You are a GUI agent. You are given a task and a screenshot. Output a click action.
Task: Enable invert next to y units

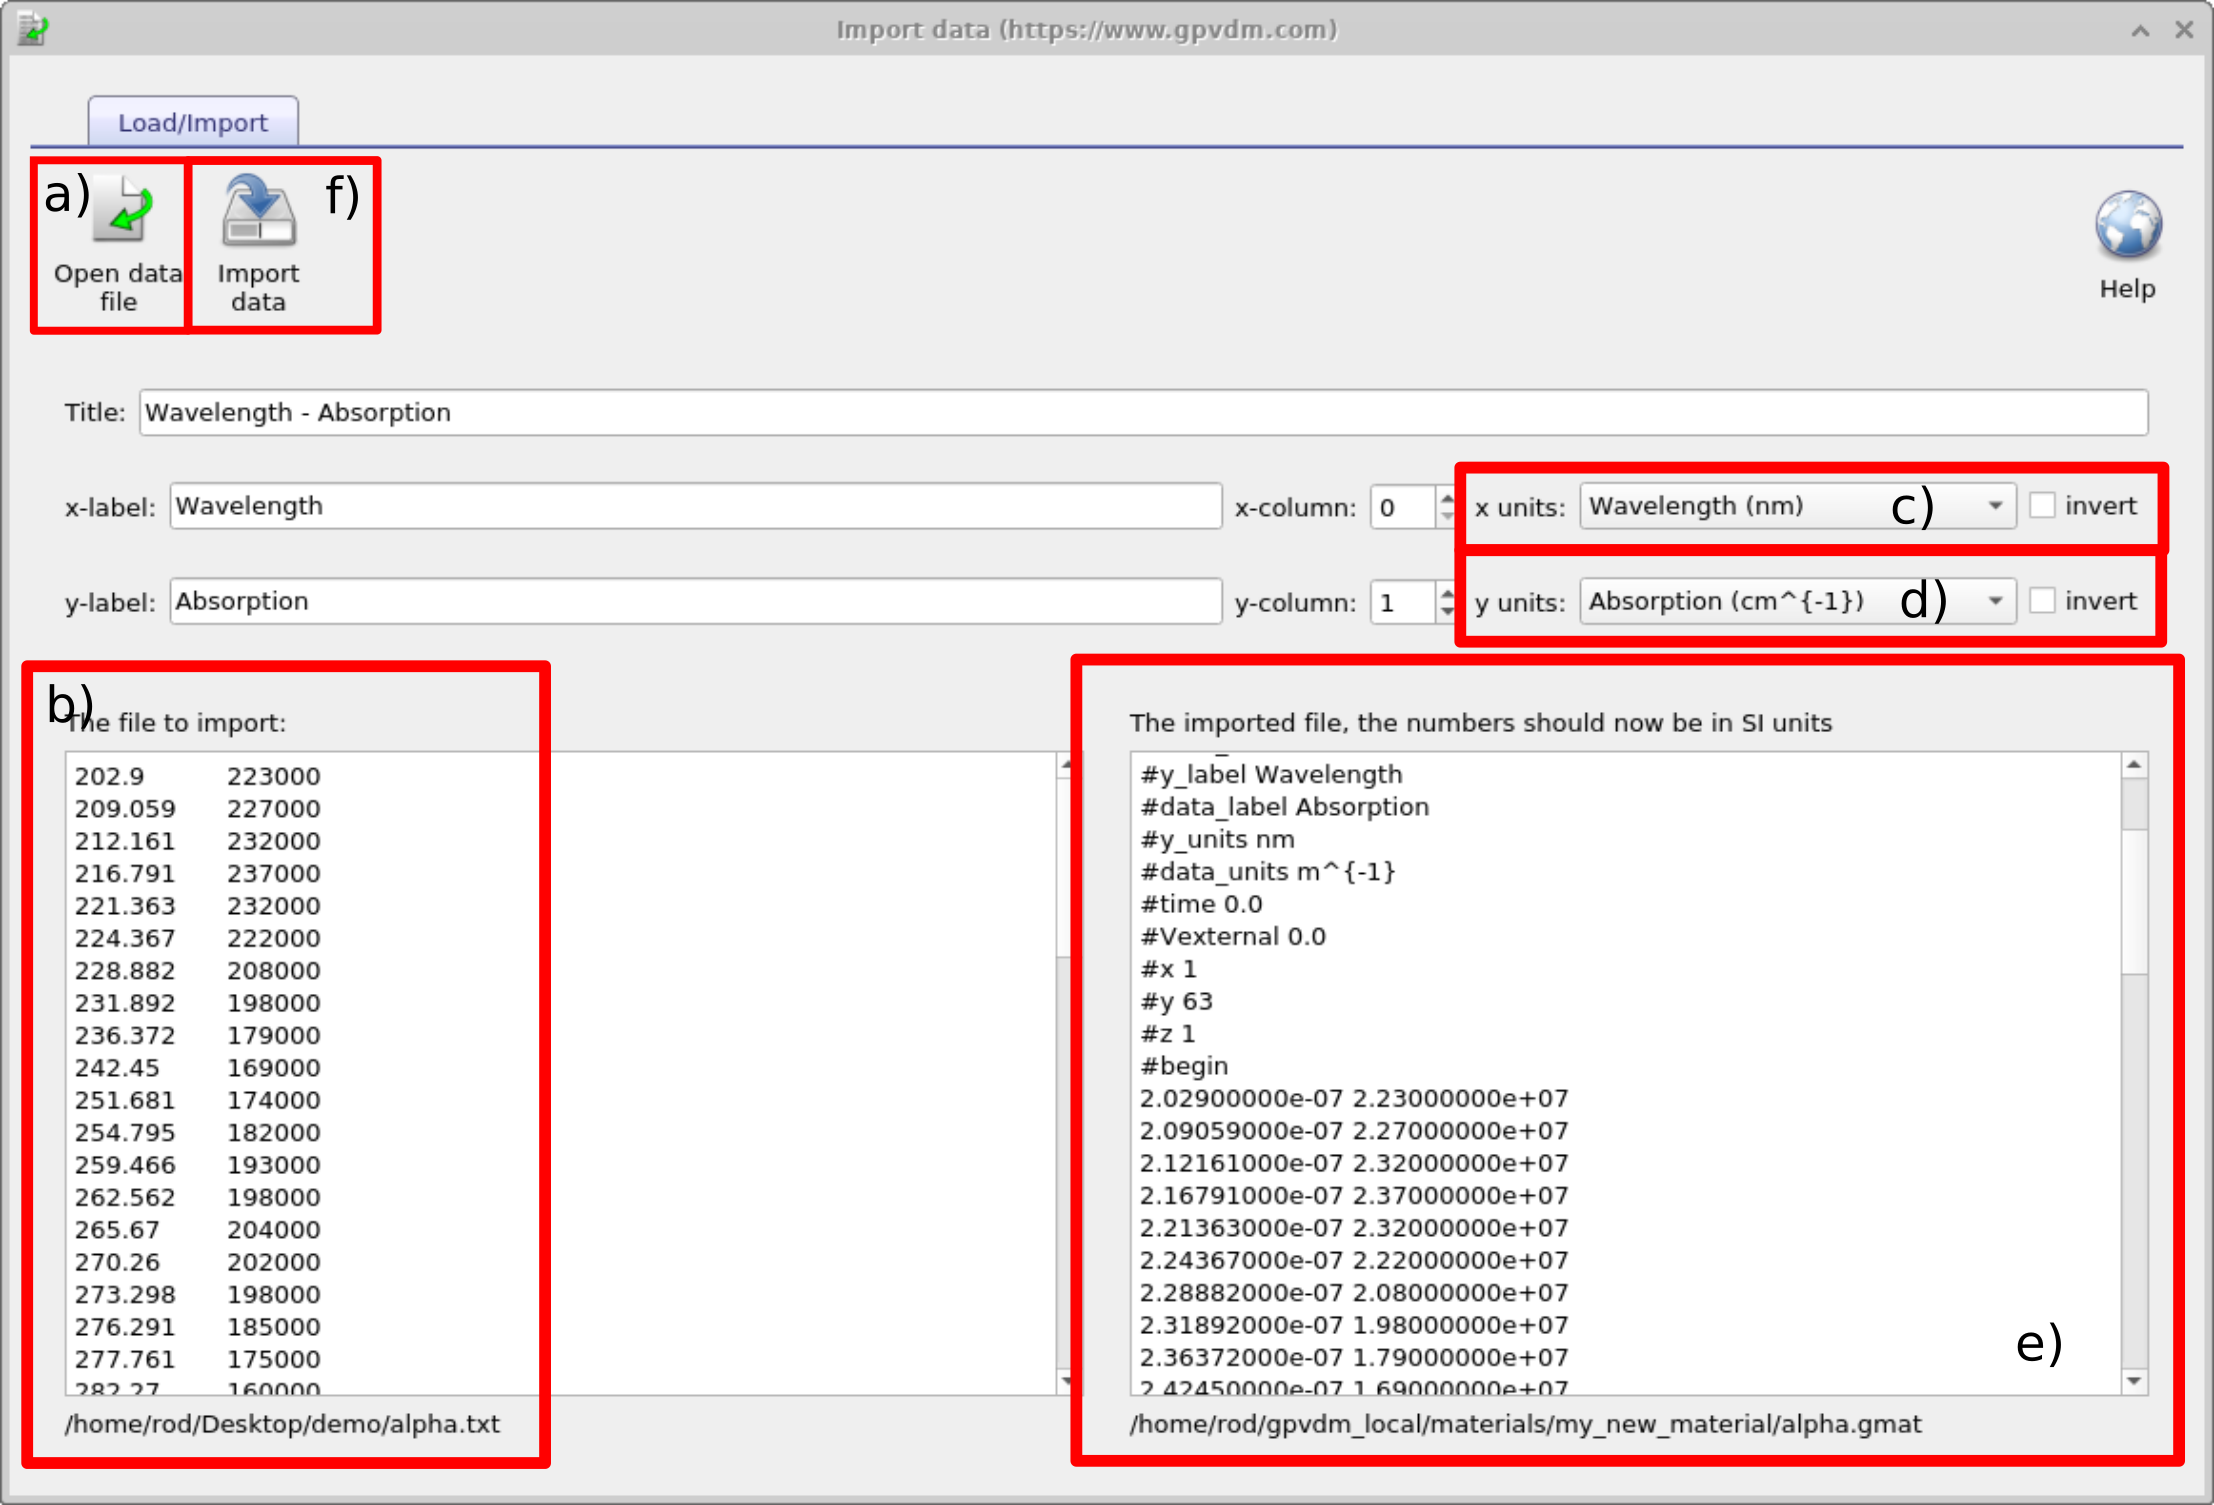[x=2042, y=601]
